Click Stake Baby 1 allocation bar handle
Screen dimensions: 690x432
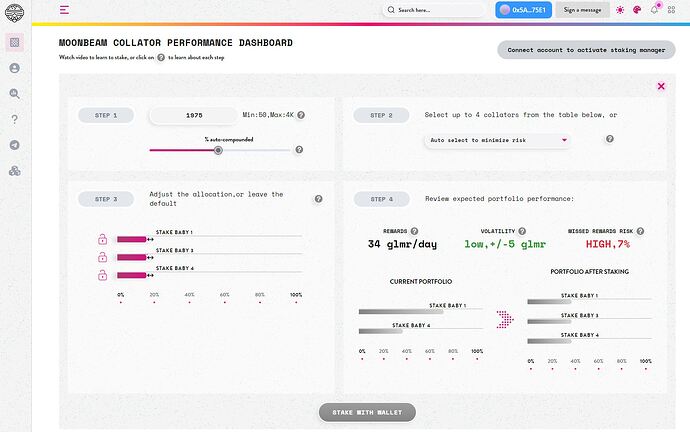click(150, 239)
